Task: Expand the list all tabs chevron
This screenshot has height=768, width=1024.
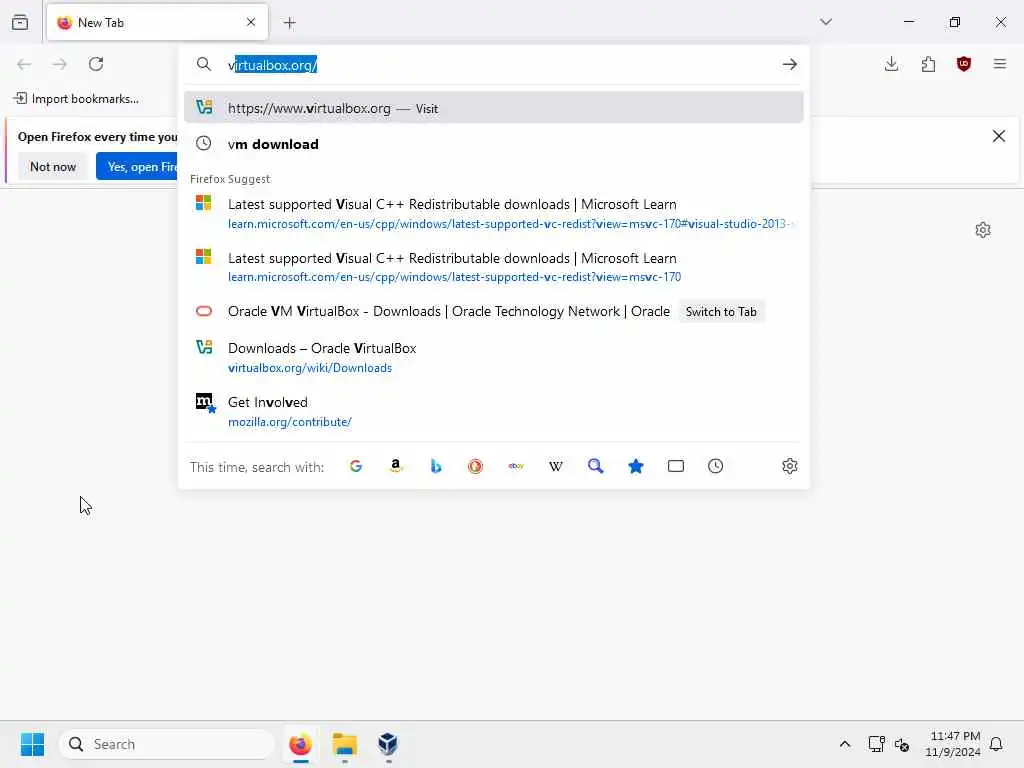Action: click(826, 22)
